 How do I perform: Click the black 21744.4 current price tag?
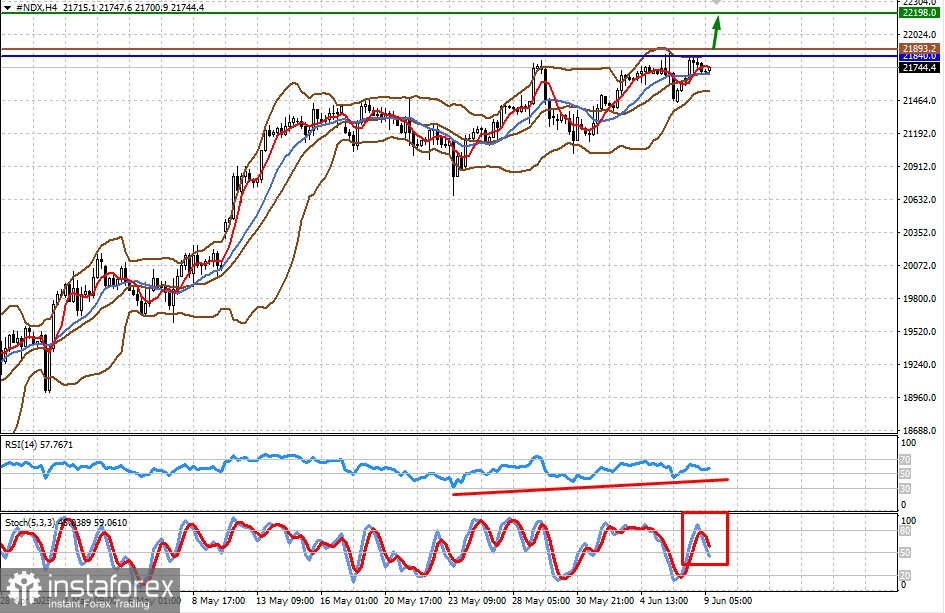click(918, 68)
